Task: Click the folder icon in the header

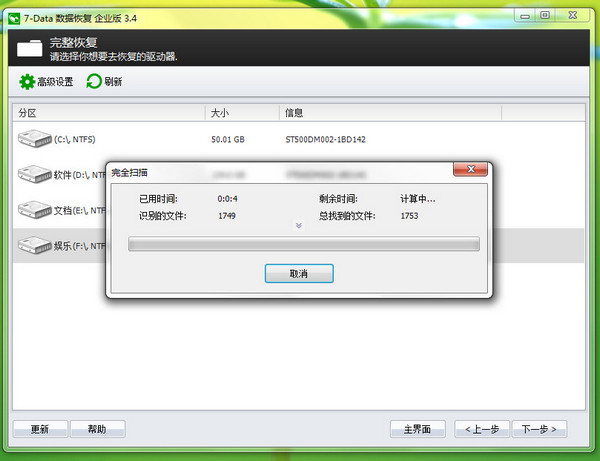Action: tap(29, 48)
